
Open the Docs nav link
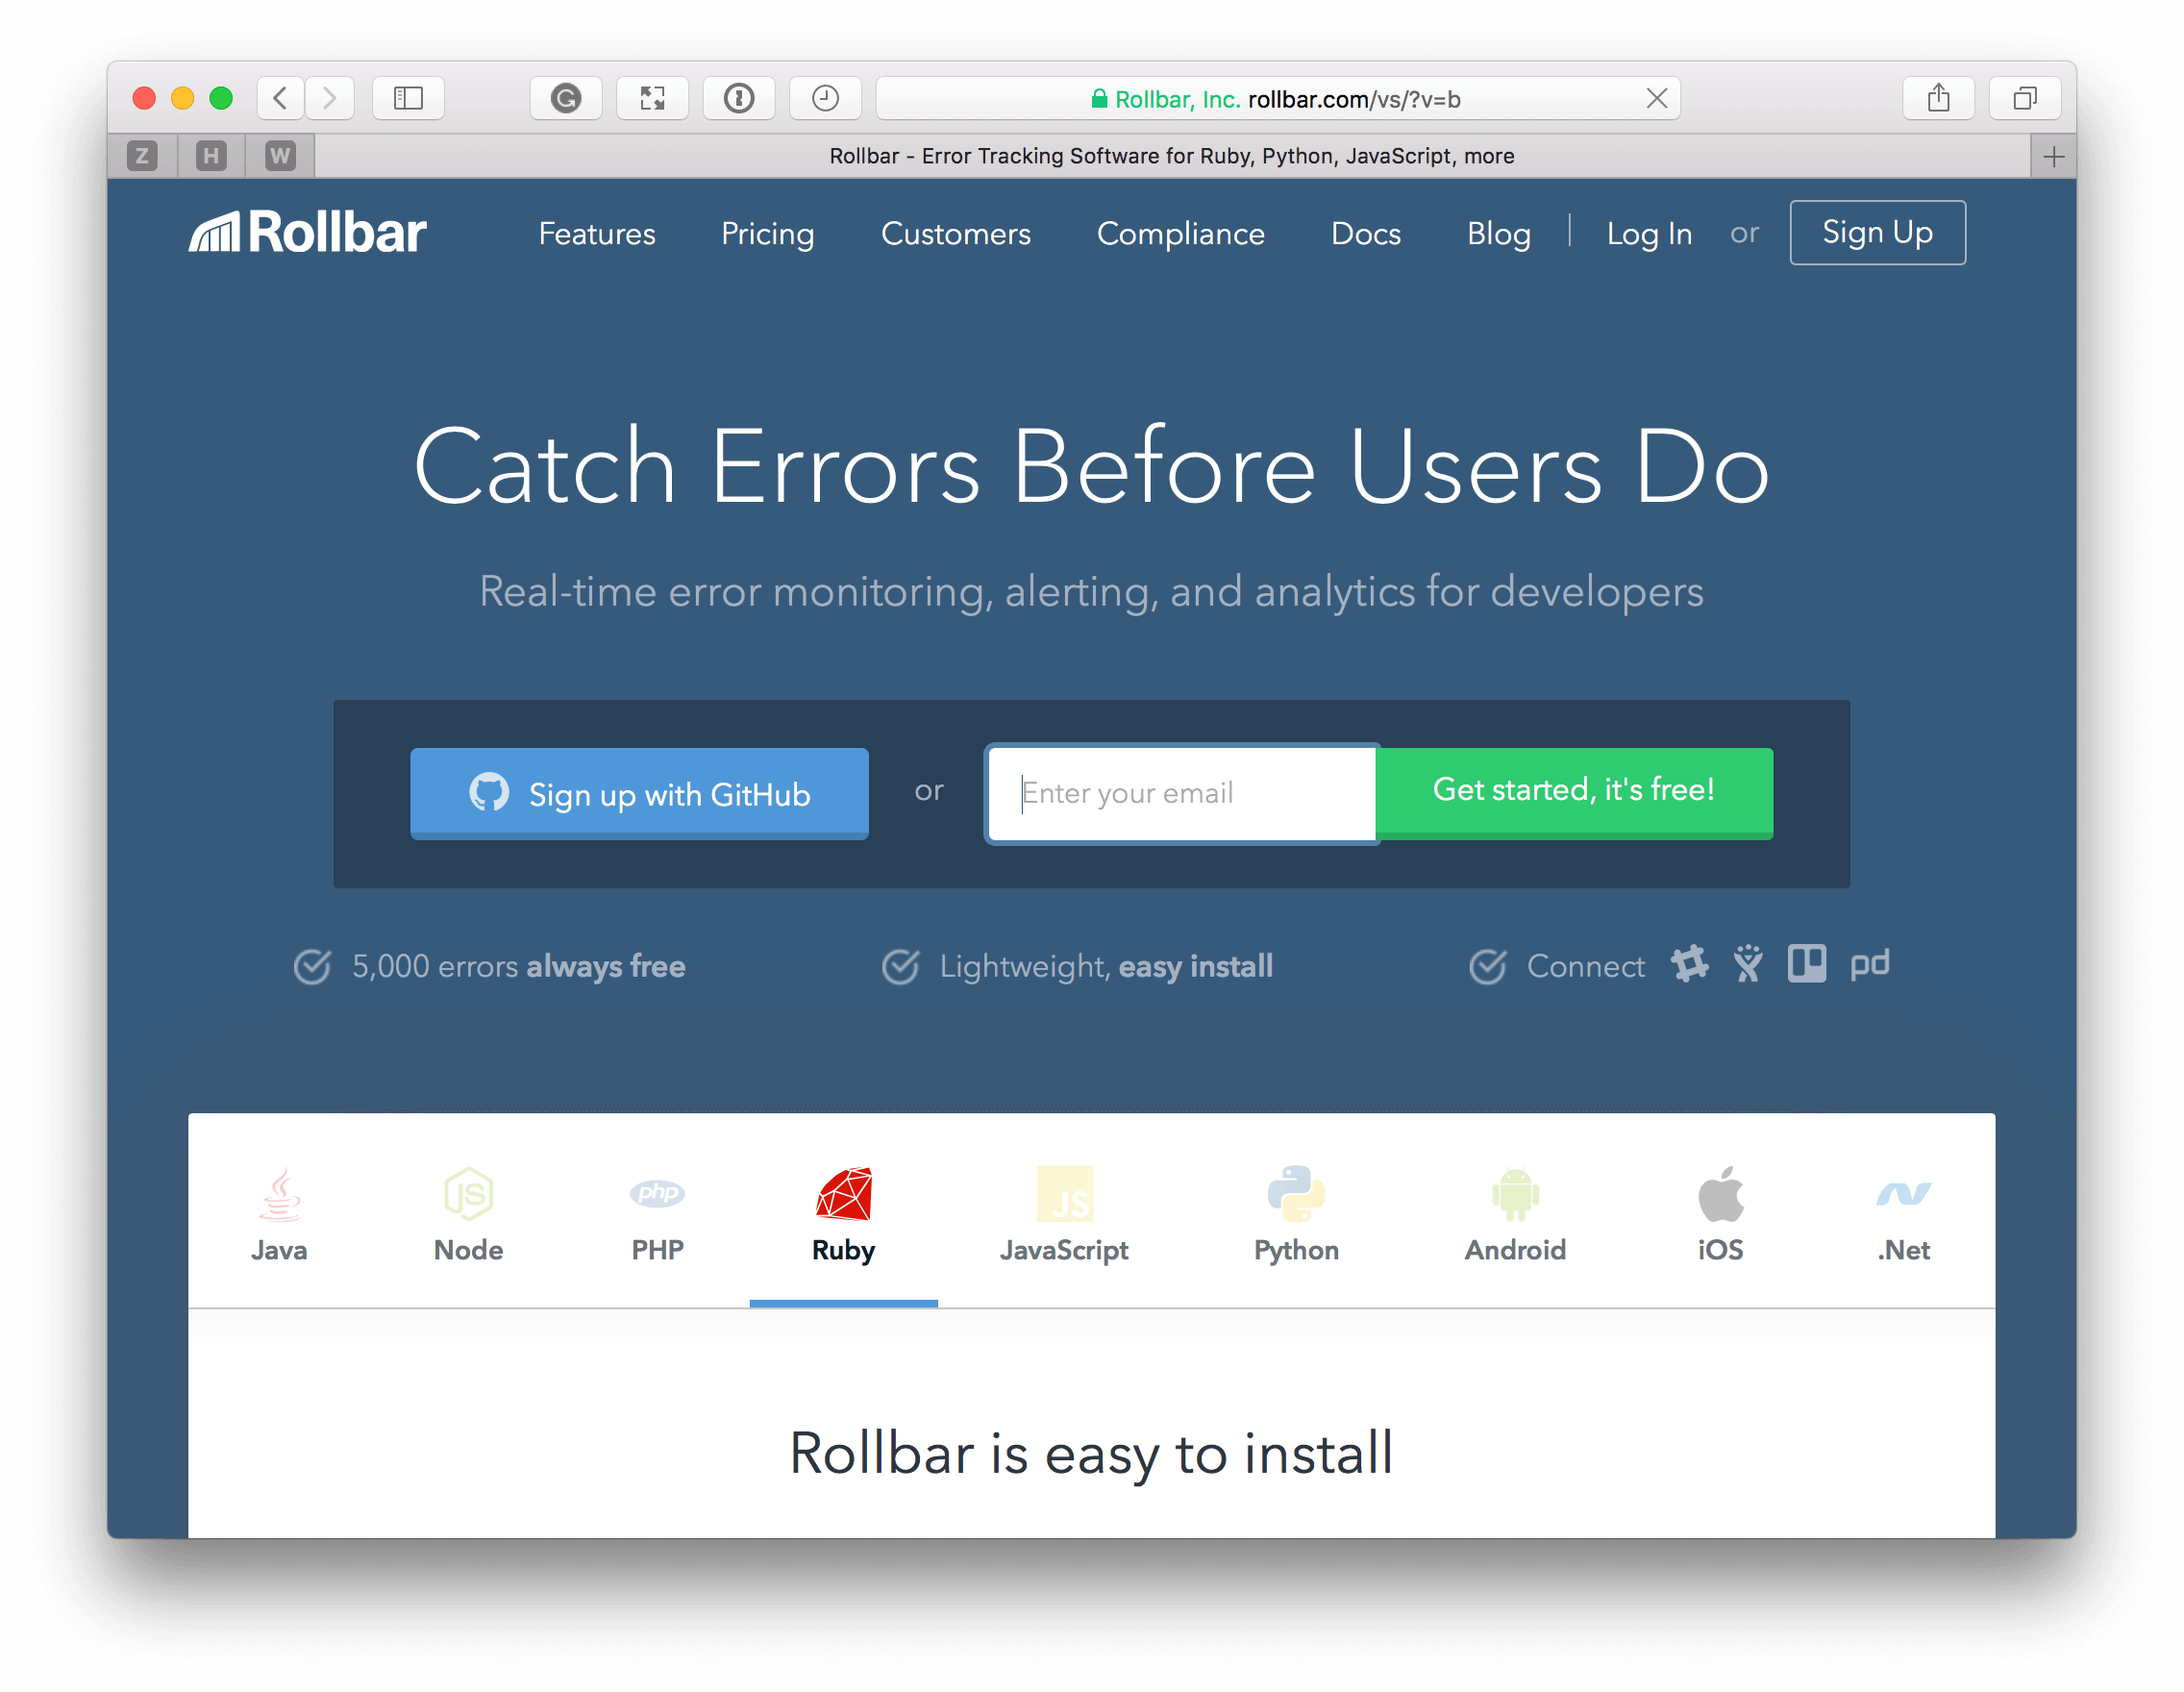[1366, 234]
